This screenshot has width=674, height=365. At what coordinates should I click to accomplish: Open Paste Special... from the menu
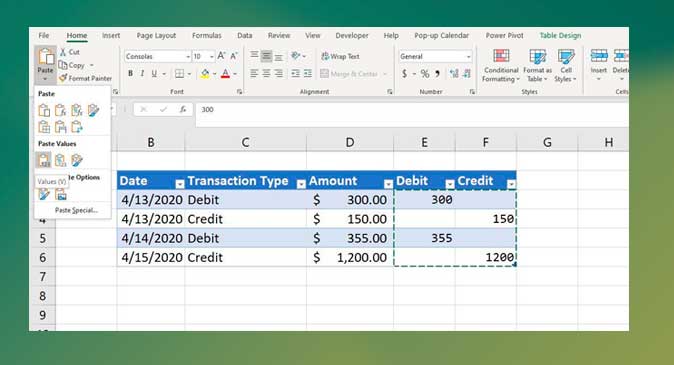point(76,210)
